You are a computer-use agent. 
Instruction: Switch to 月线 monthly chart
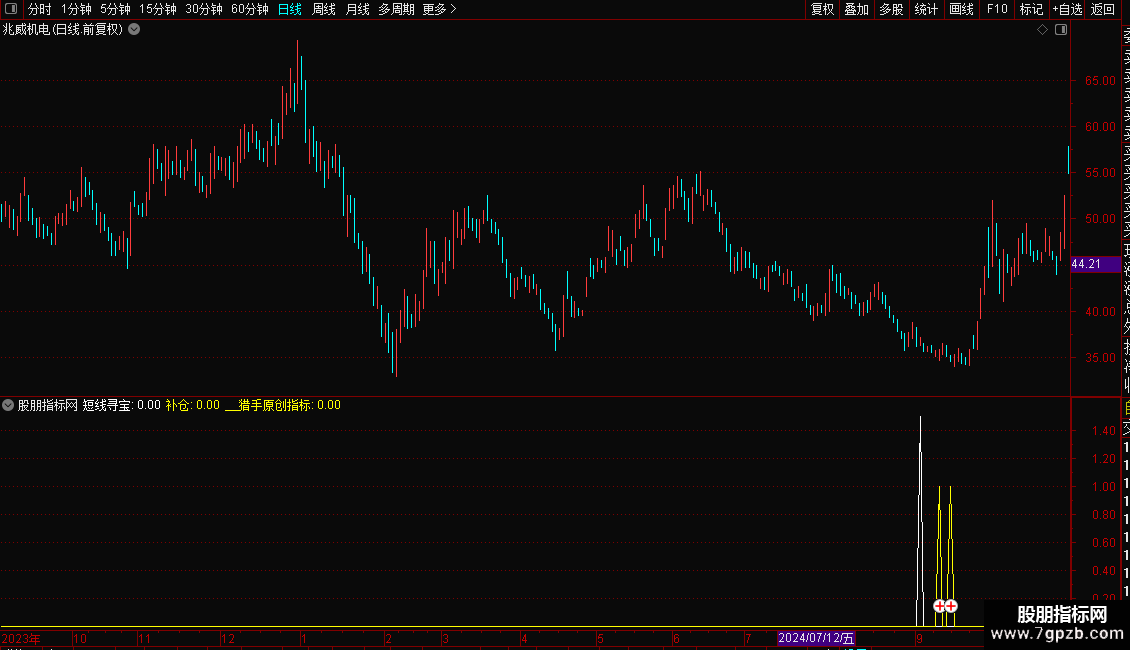357,9
